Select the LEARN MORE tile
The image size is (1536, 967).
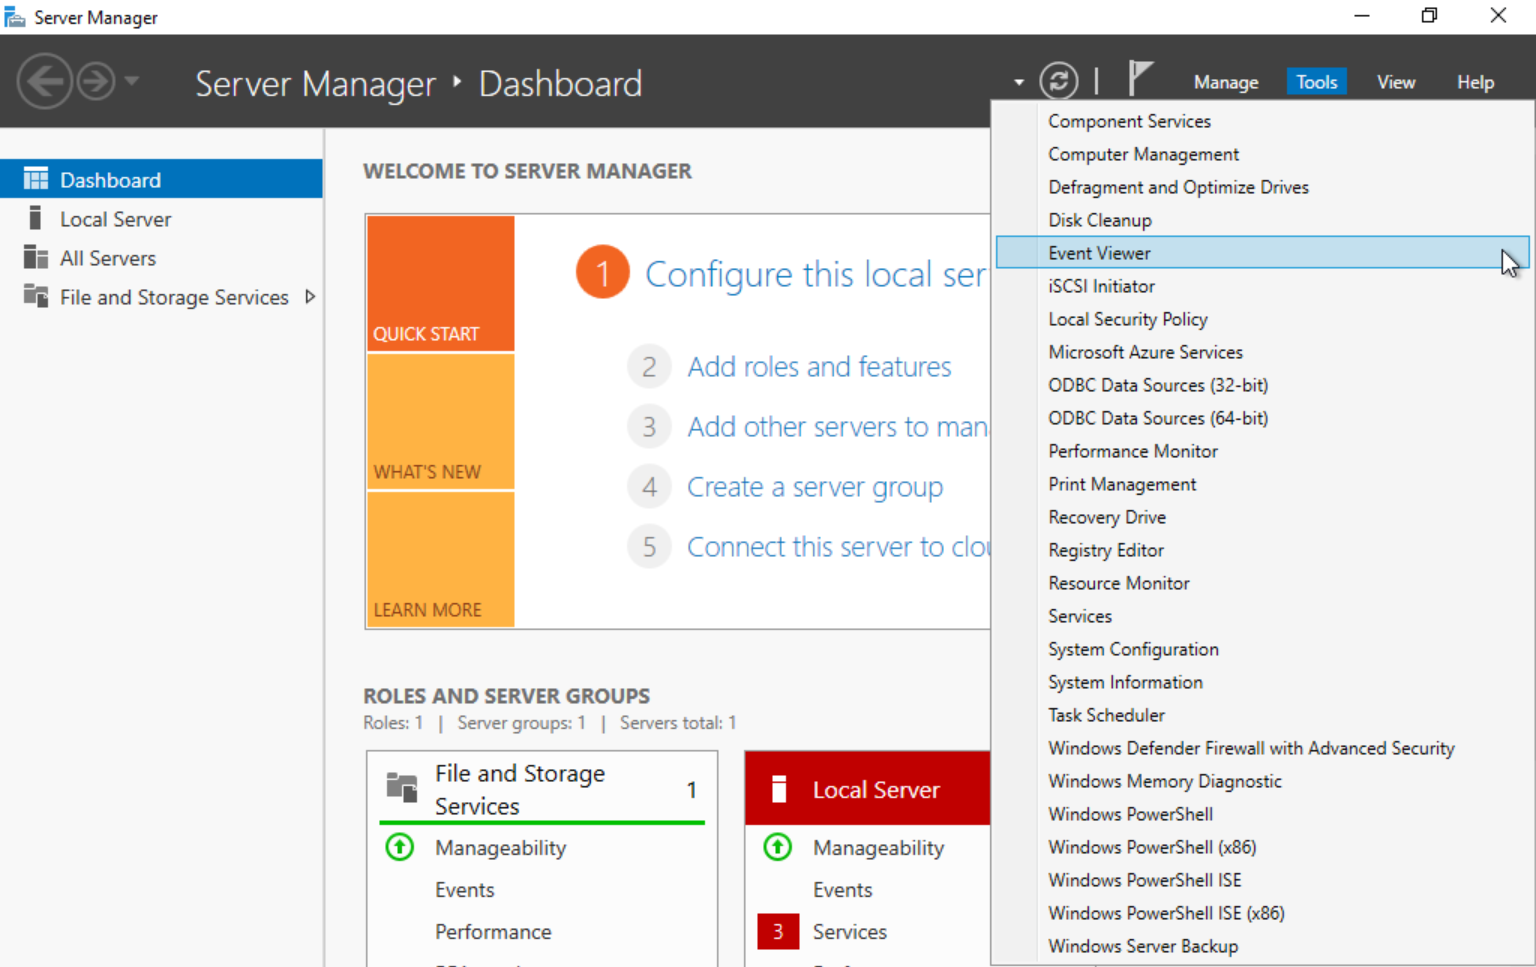pyautogui.click(x=441, y=560)
